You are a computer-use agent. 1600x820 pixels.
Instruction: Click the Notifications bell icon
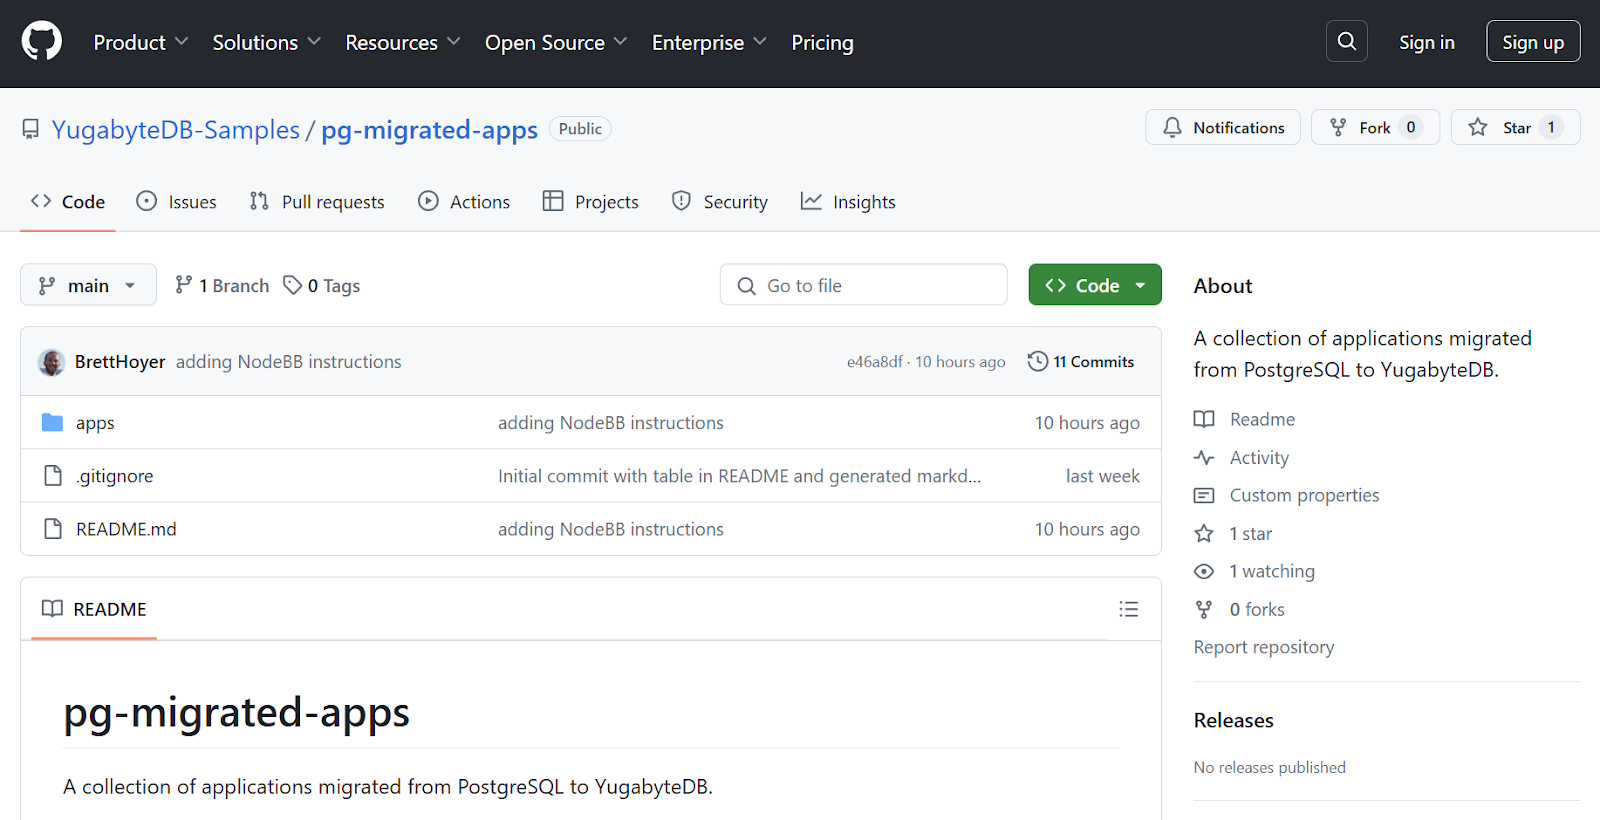[x=1172, y=127]
